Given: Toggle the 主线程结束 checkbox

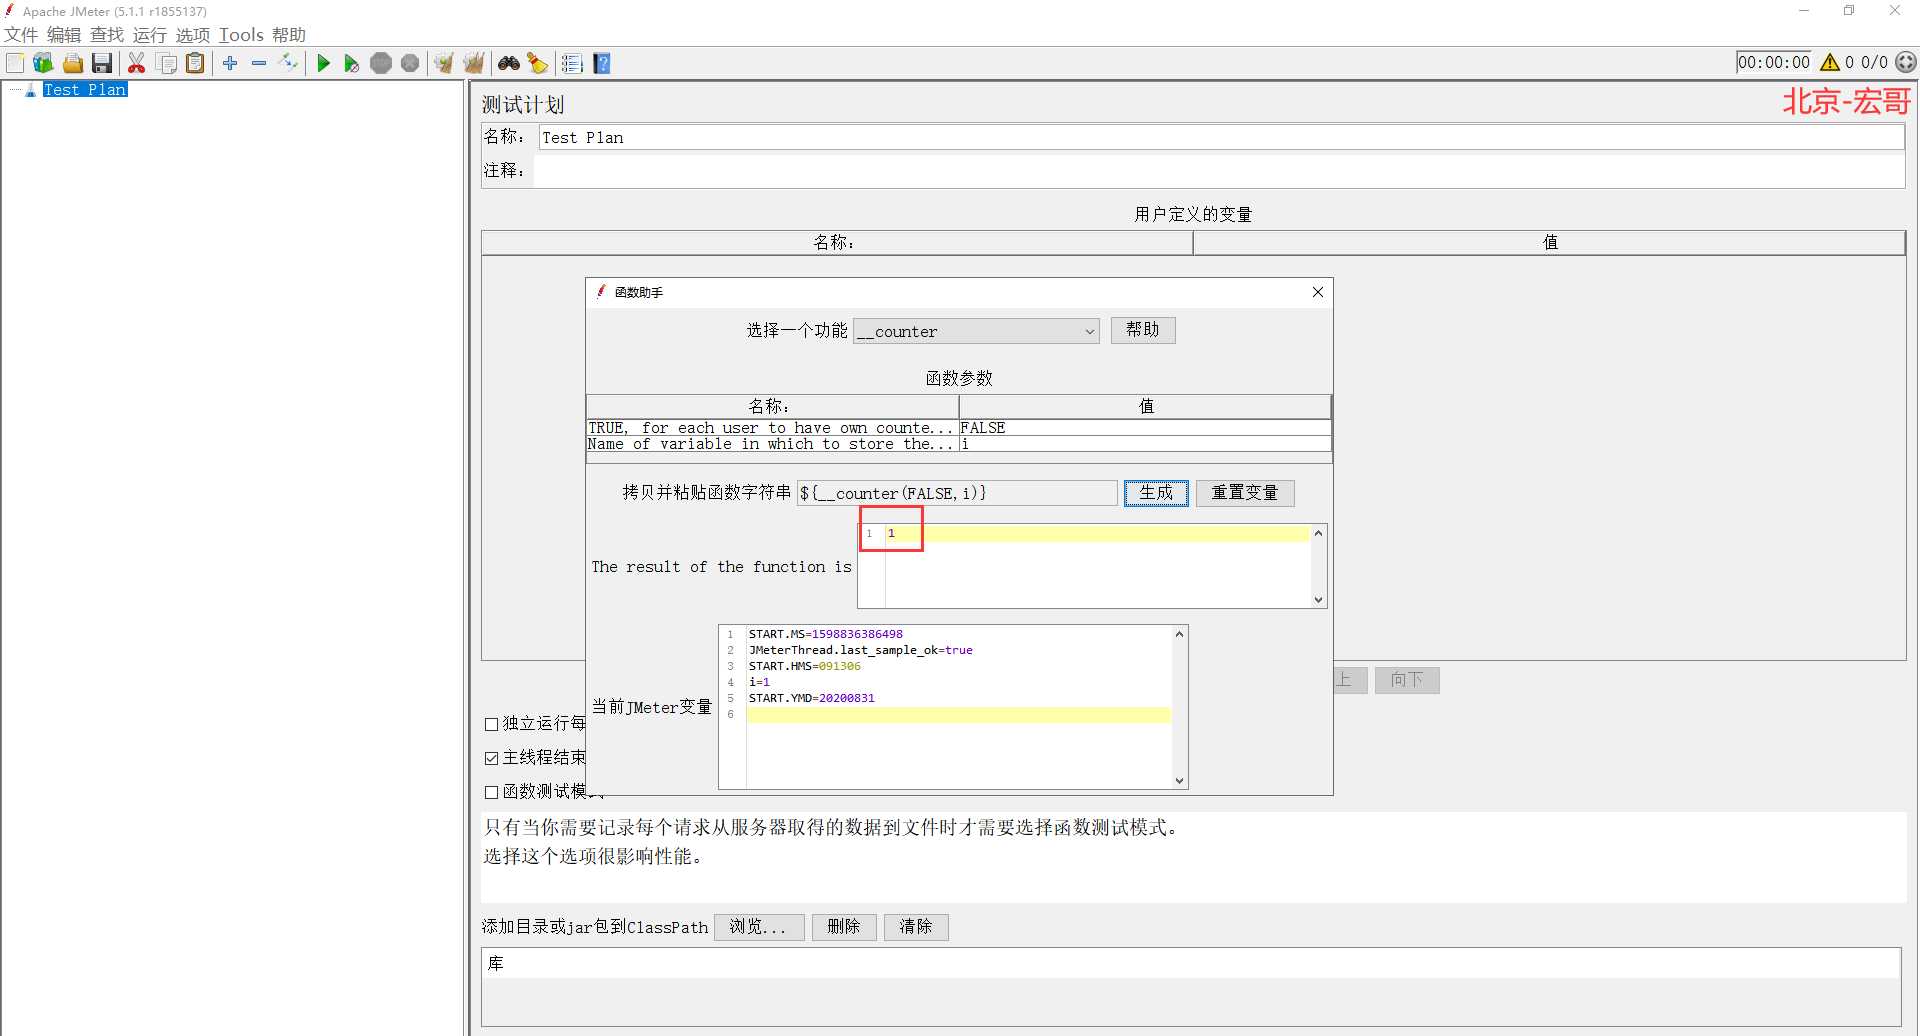Looking at the screenshot, I should pyautogui.click(x=491, y=758).
